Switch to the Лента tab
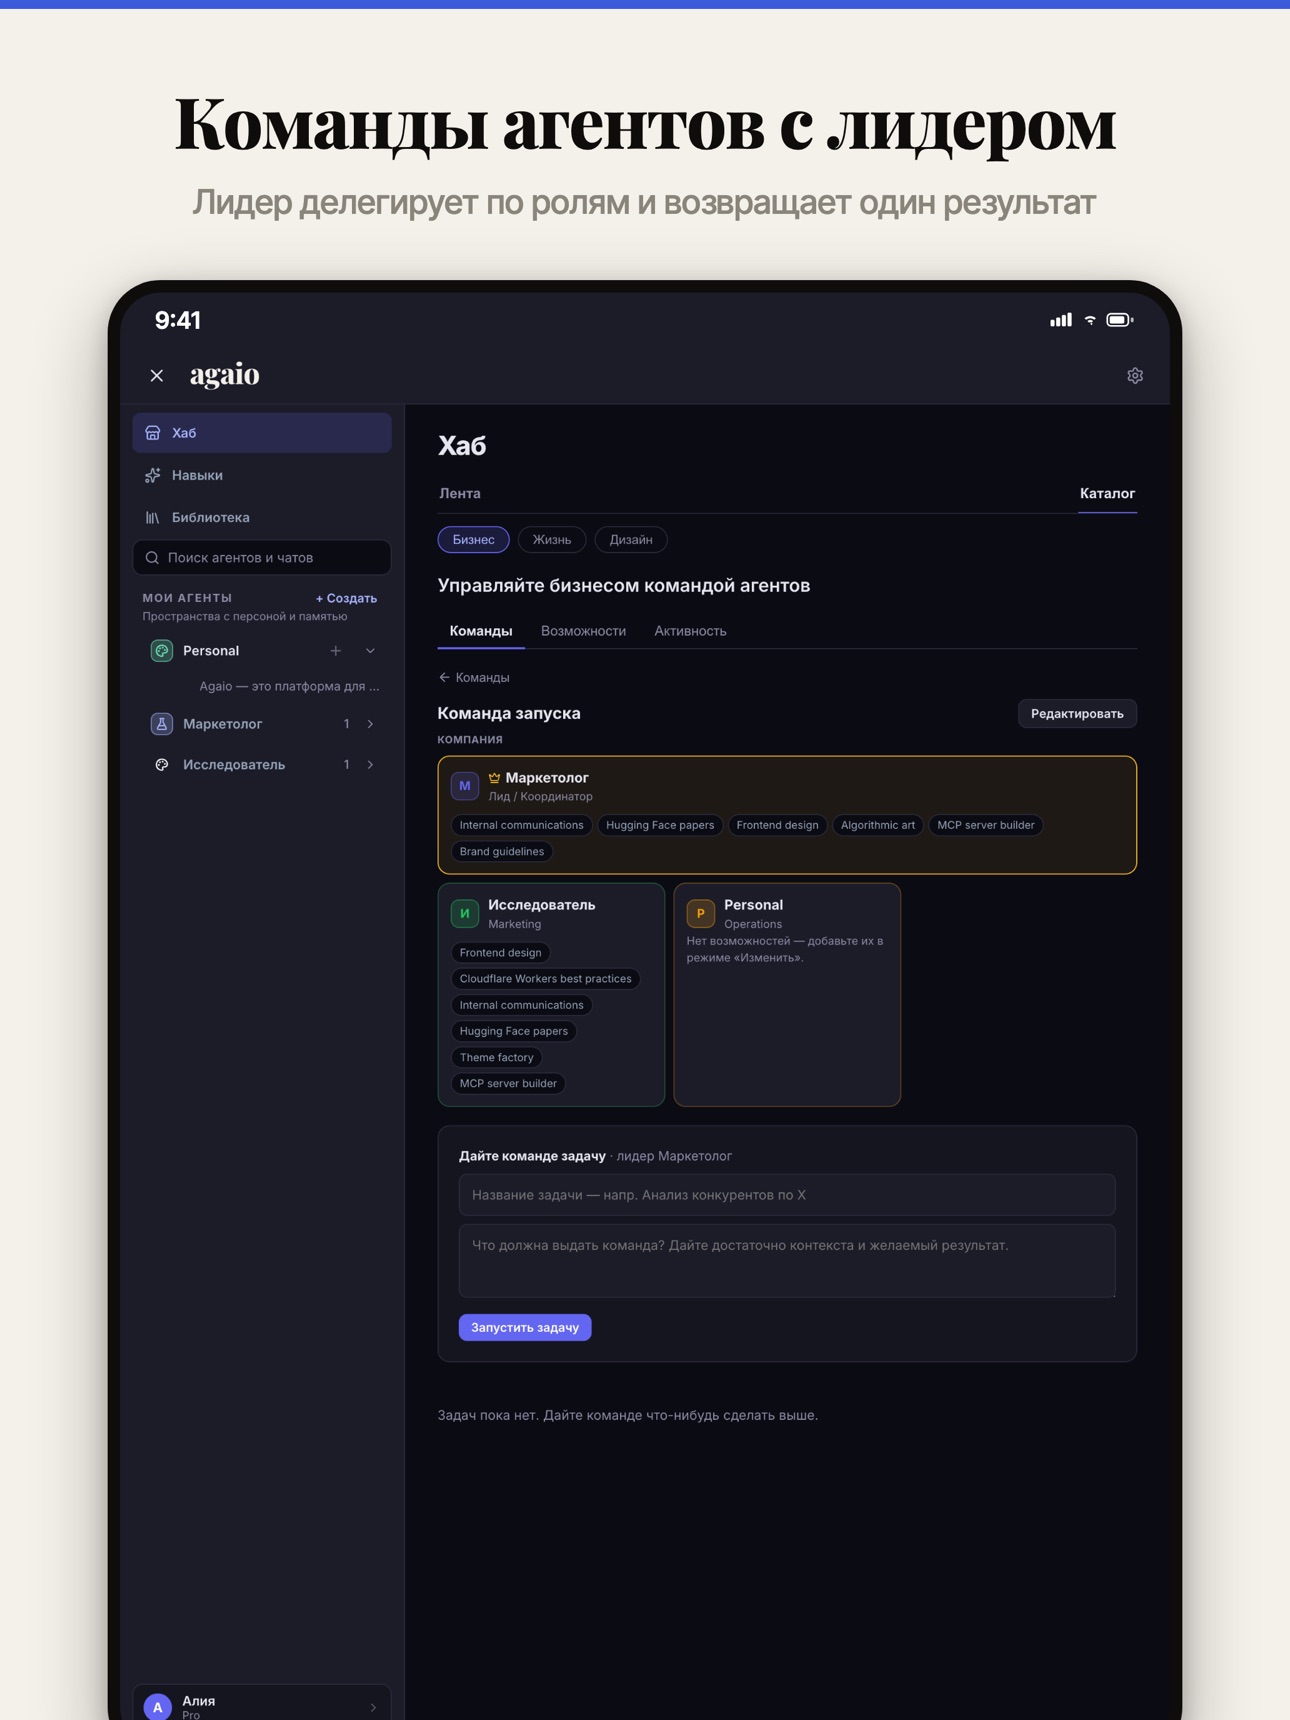This screenshot has width=1290, height=1720. click(x=460, y=494)
